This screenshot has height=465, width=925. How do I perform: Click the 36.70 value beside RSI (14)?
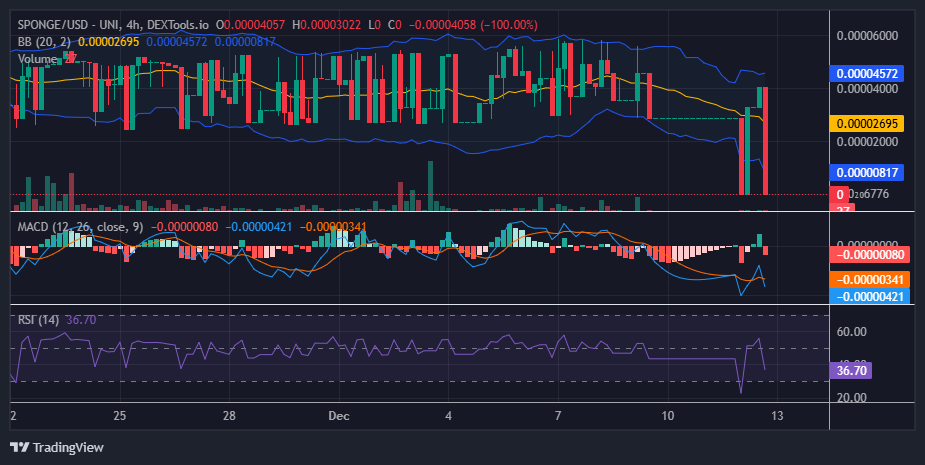[81, 320]
